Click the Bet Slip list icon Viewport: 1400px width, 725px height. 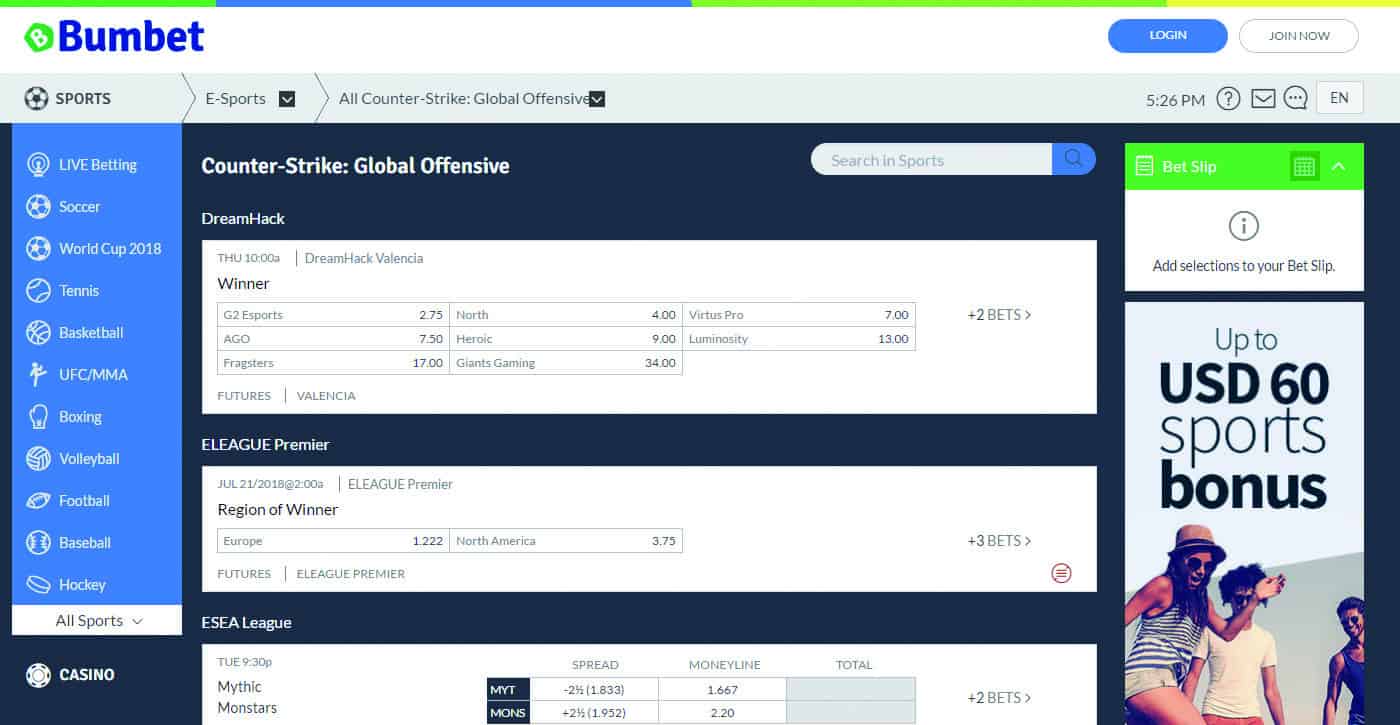[x=1145, y=167]
